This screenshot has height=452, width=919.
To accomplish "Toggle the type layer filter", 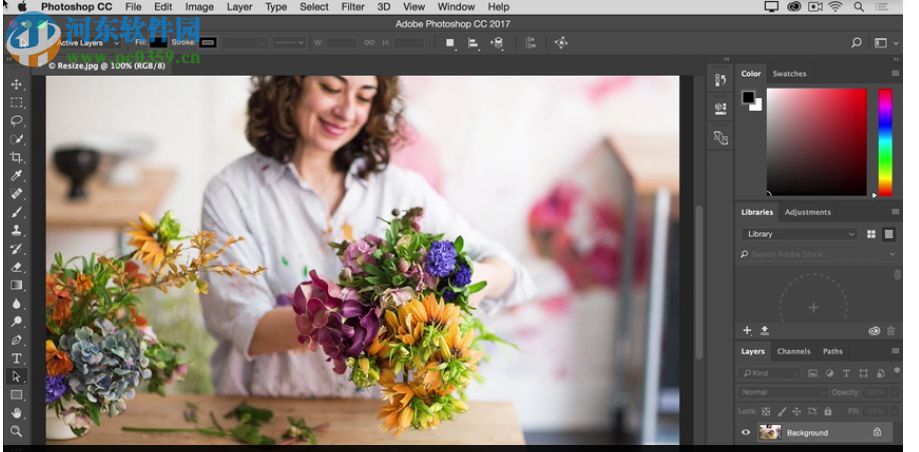I will pos(846,373).
